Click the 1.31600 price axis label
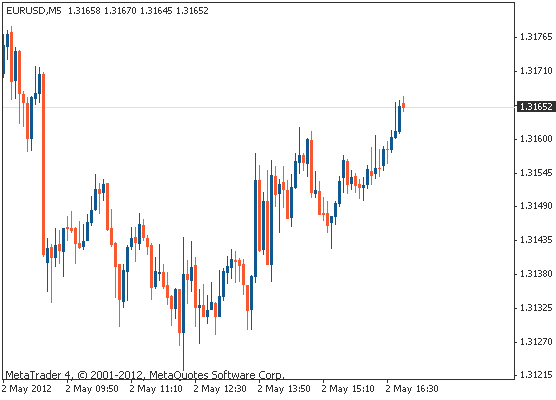 click(x=536, y=139)
